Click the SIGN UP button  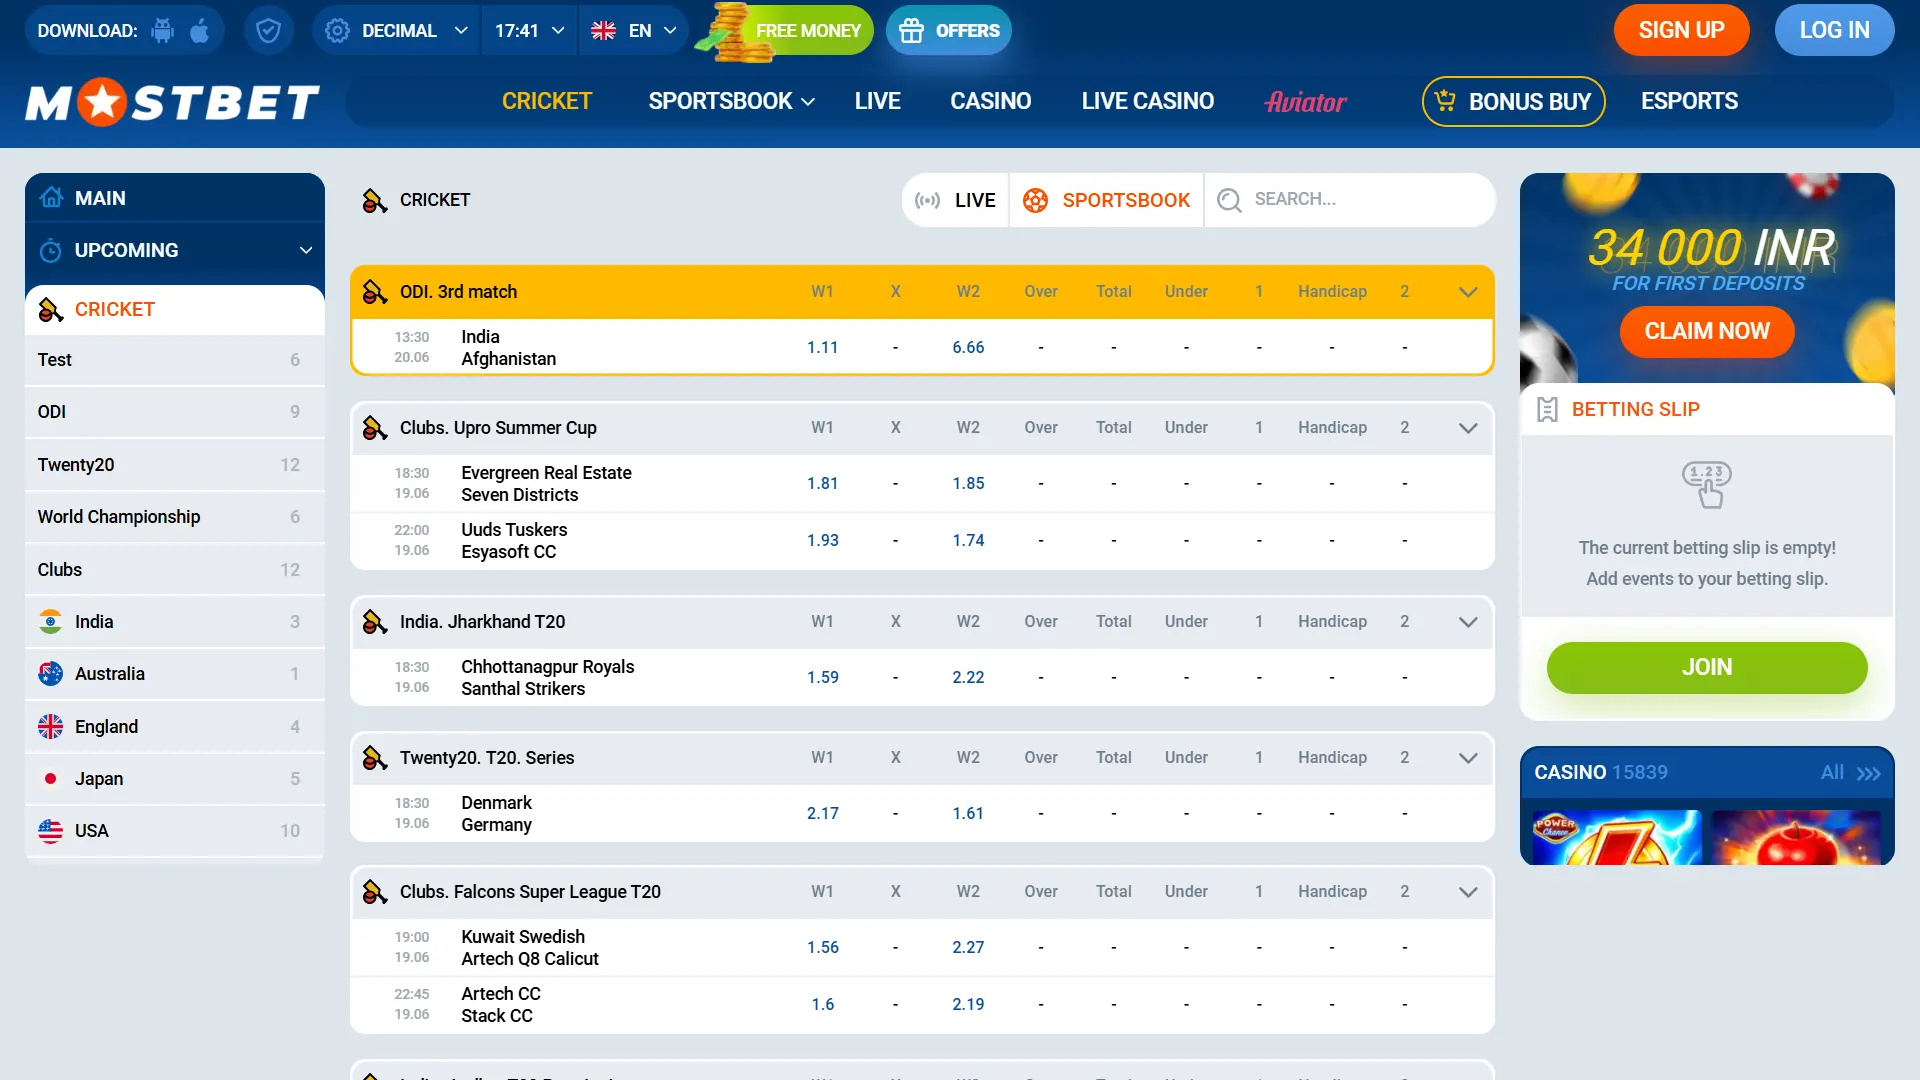[1681, 30]
